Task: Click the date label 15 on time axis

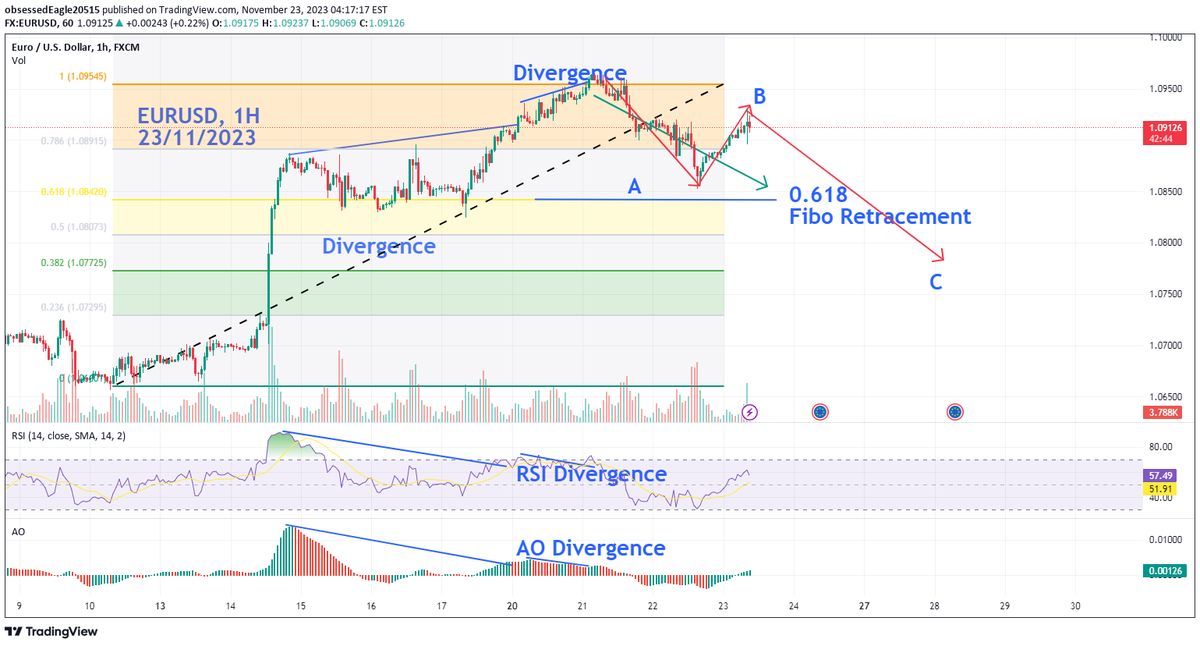Action: (300, 606)
